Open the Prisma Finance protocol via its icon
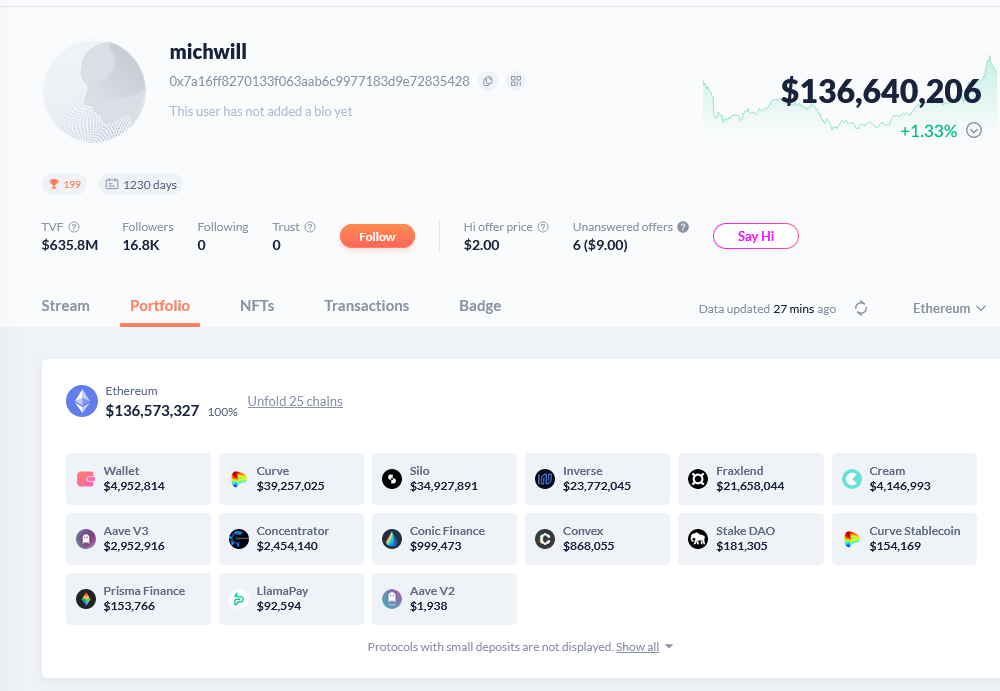The height and width of the screenshot is (691, 1000). [x=85, y=599]
